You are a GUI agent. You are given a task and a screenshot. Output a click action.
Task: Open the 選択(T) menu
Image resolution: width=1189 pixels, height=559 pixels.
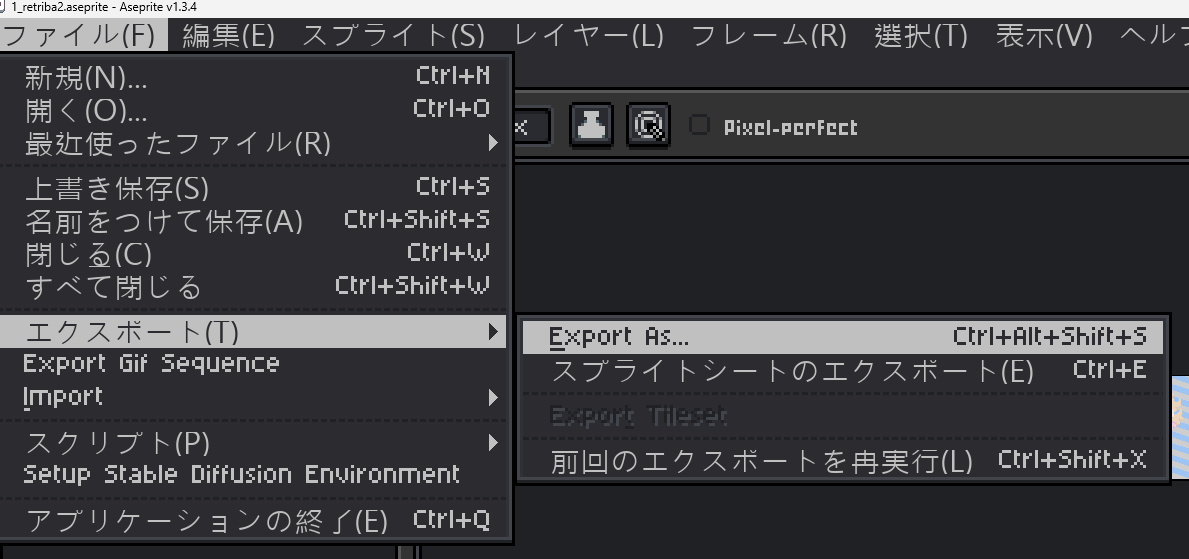(920, 35)
